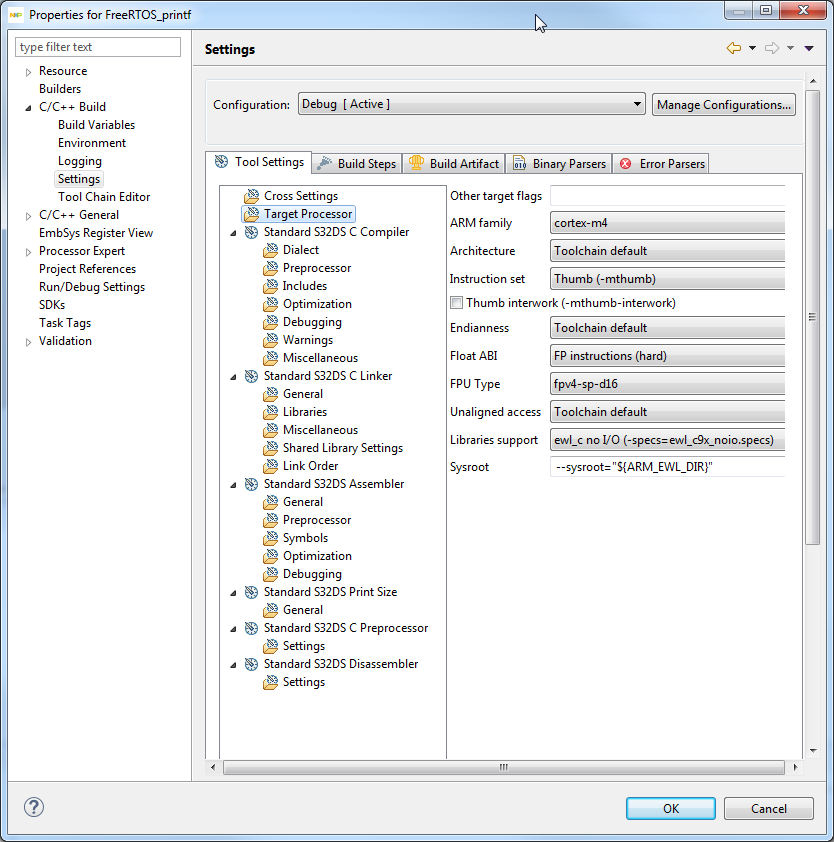This screenshot has height=842, width=834.
Task: Expand the Processor Expert tree node
Action: tap(28, 252)
